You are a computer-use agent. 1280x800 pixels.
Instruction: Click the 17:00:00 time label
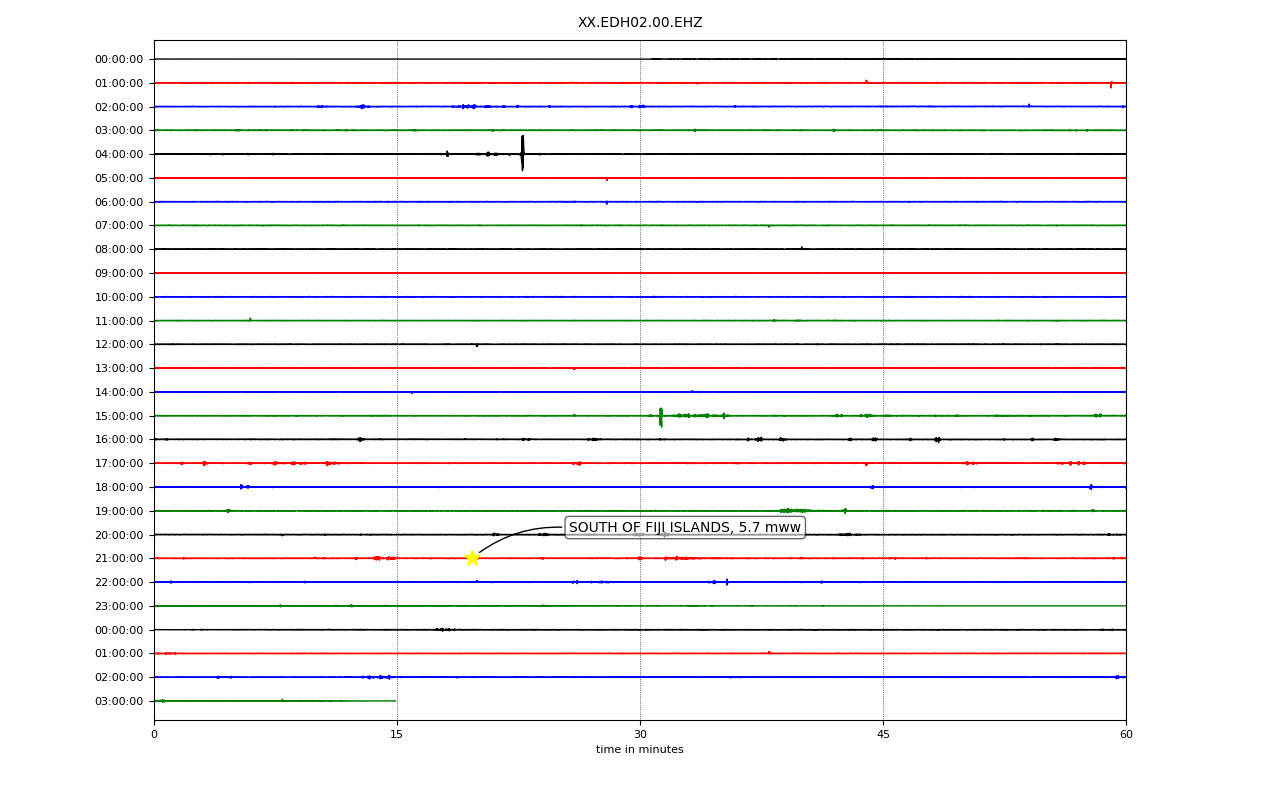pyautogui.click(x=119, y=463)
